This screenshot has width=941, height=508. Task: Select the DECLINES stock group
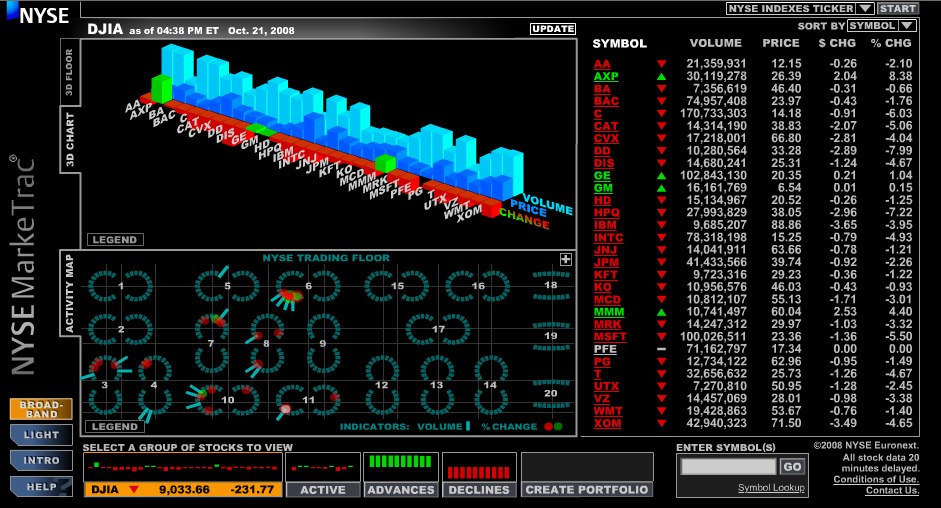pyautogui.click(x=479, y=489)
